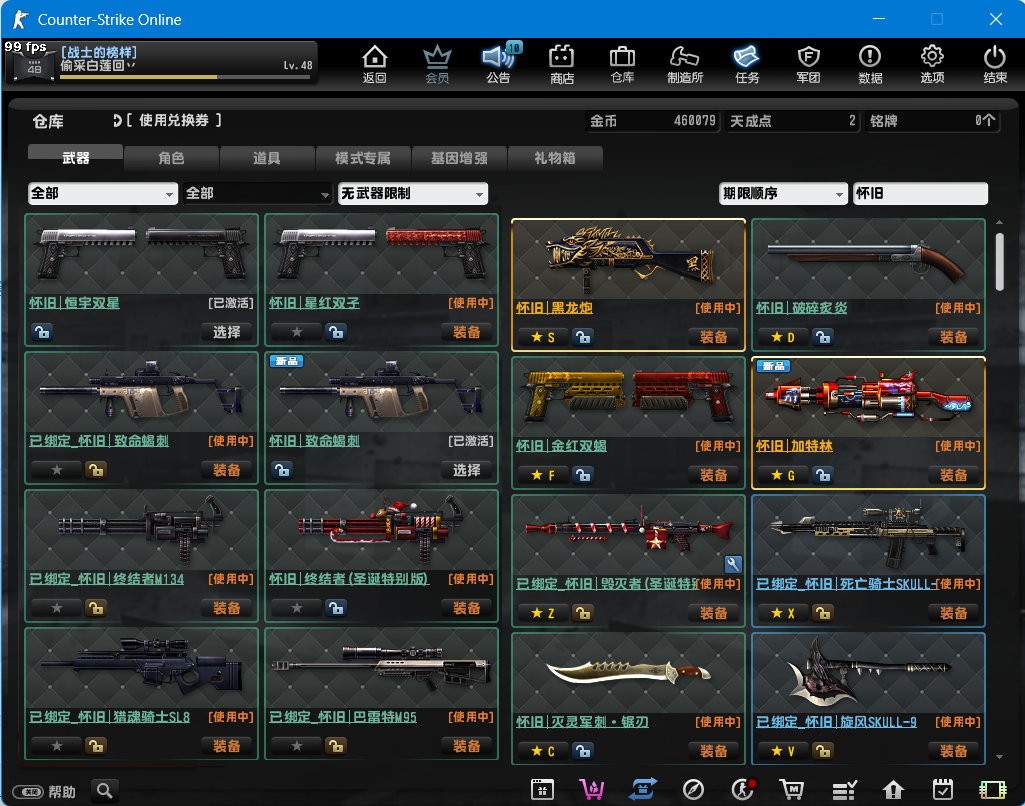Click the magnifier search icon beside 帮助
The image size is (1025, 806).
[105, 791]
